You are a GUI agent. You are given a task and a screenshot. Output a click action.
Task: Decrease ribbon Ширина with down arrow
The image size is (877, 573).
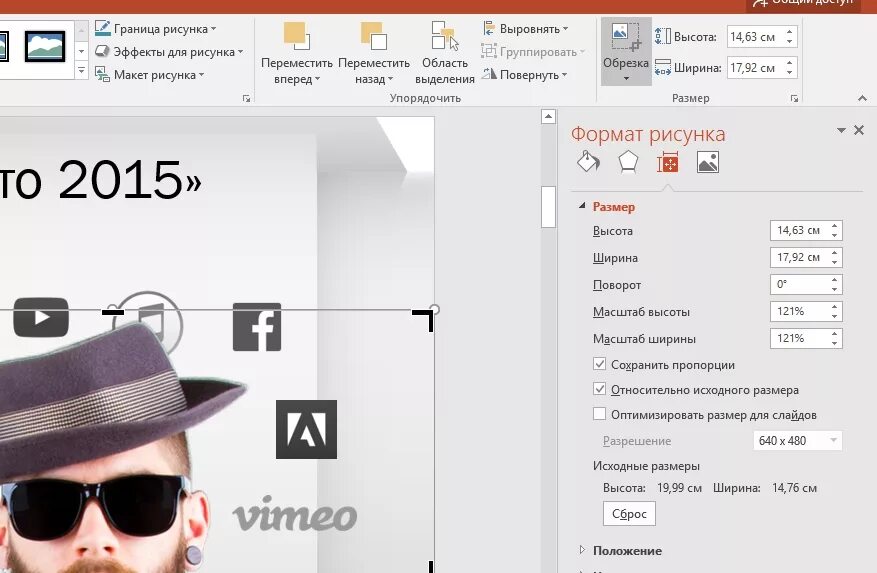pos(789,73)
